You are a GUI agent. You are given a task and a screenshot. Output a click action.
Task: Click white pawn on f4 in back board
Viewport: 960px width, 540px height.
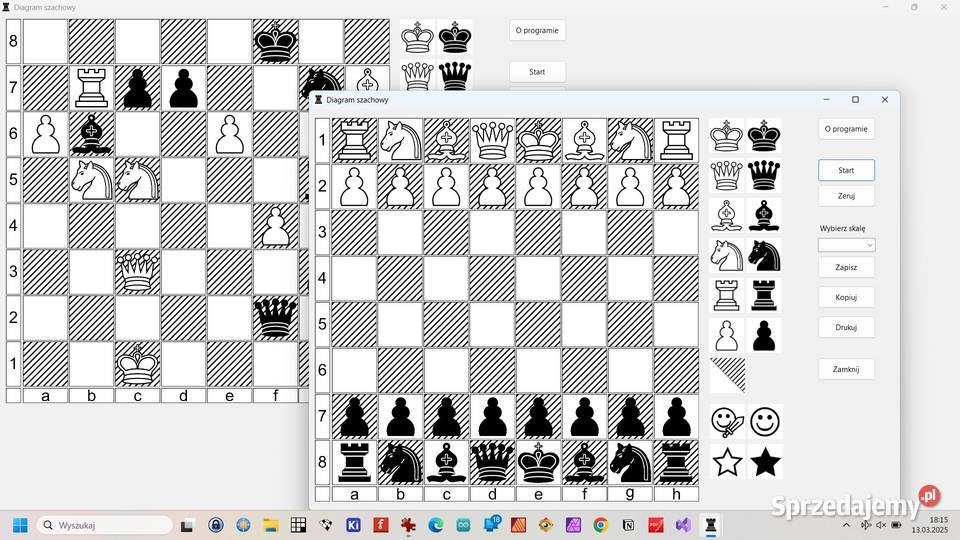pyautogui.click(x=276, y=226)
